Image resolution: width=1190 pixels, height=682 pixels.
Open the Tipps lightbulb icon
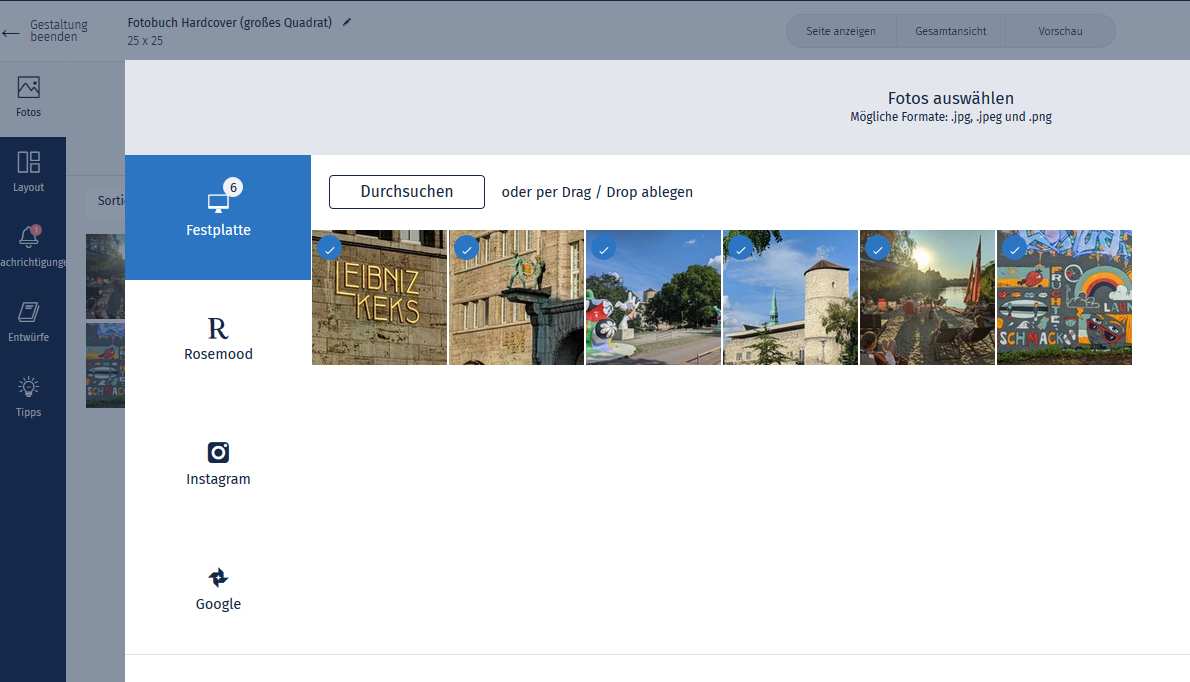click(28, 387)
